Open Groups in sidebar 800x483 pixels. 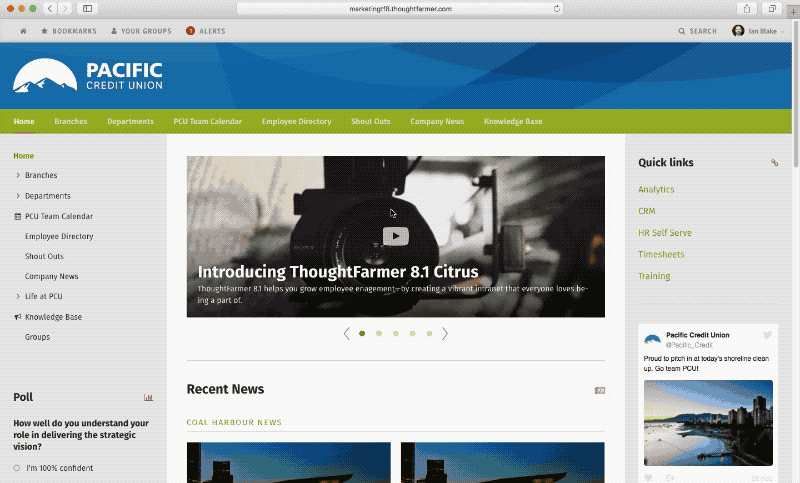37,337
